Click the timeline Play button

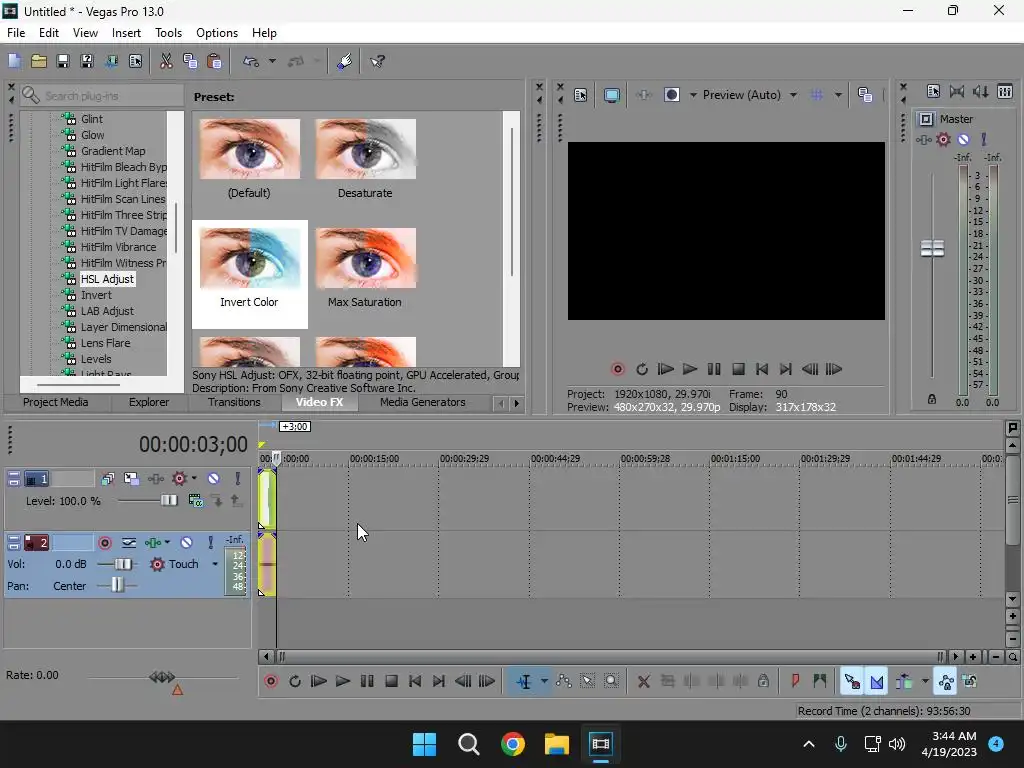[343, 681]
